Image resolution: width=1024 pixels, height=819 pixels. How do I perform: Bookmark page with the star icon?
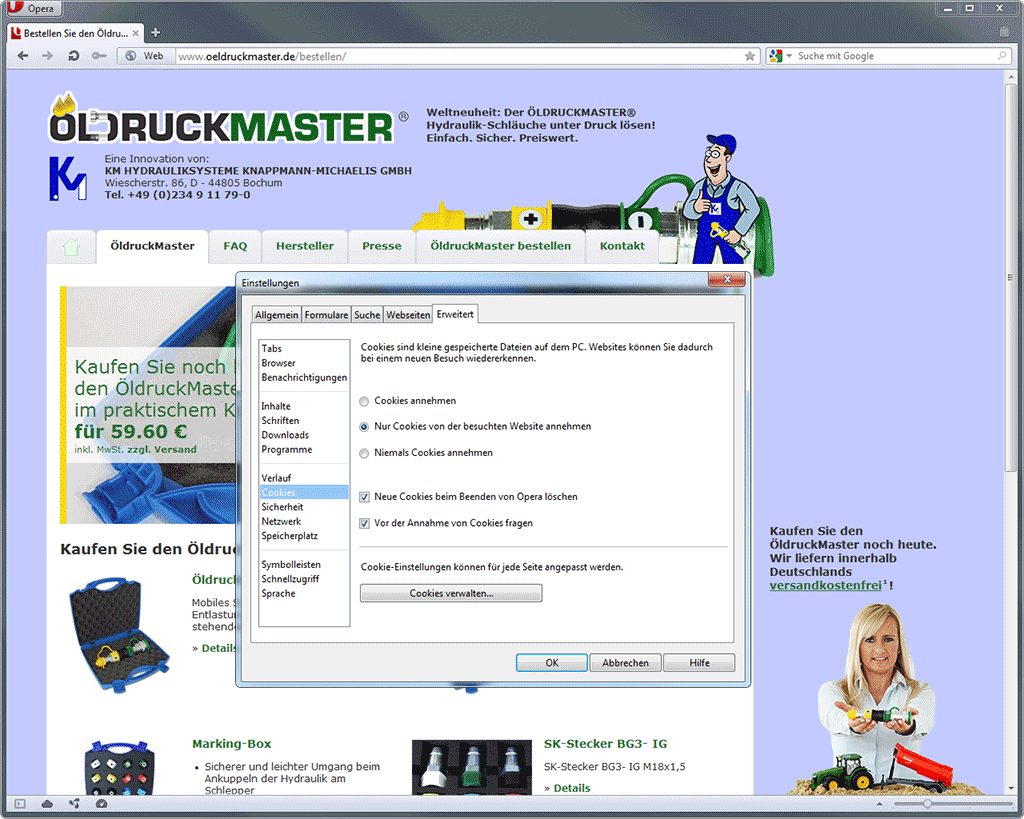point(750,56)
